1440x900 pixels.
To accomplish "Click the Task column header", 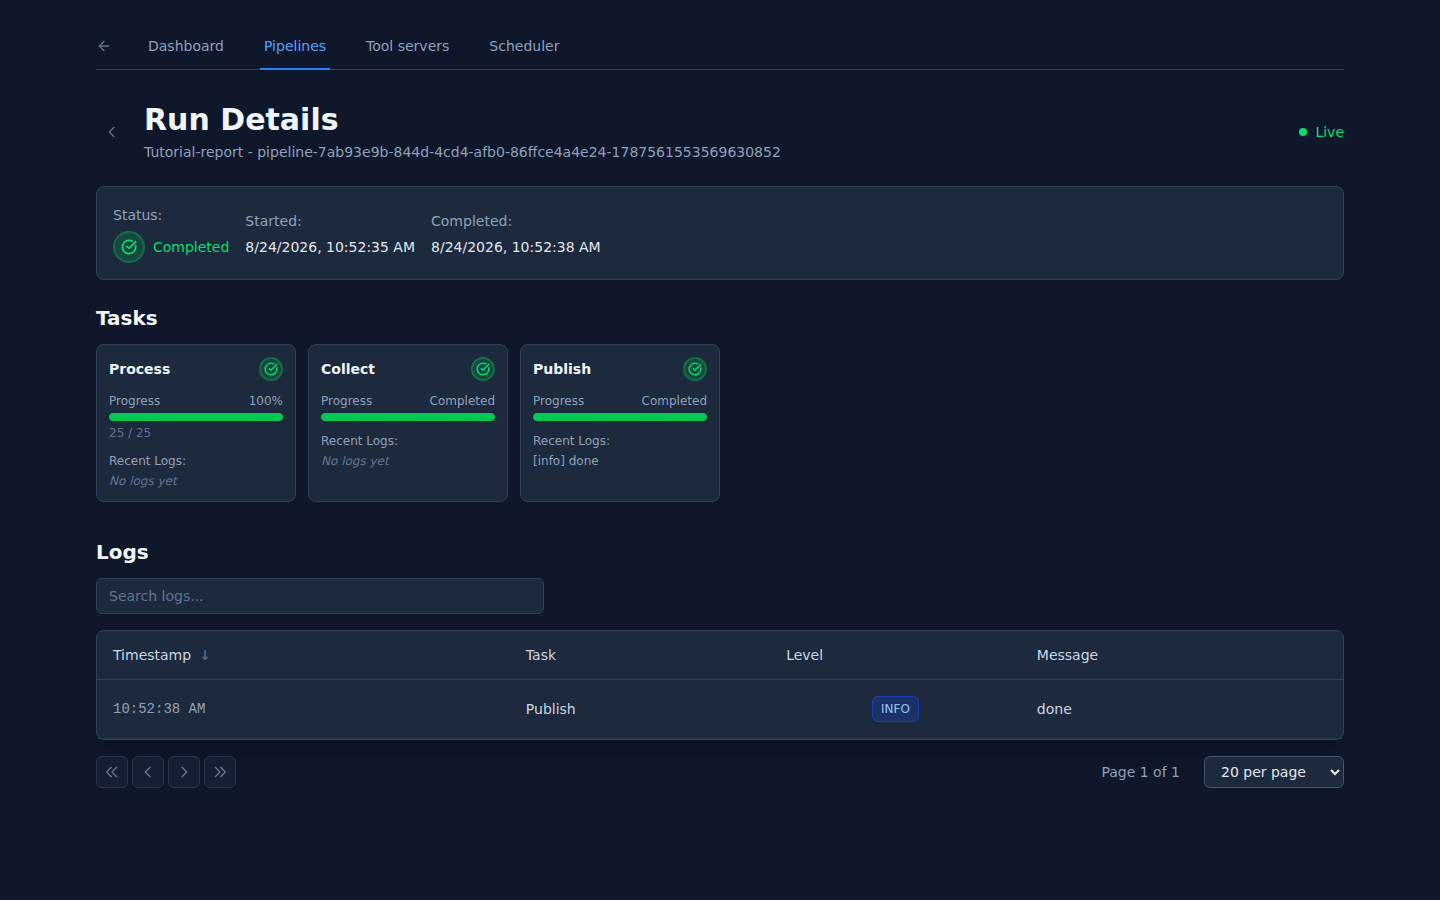I will (x=541, y=655).
